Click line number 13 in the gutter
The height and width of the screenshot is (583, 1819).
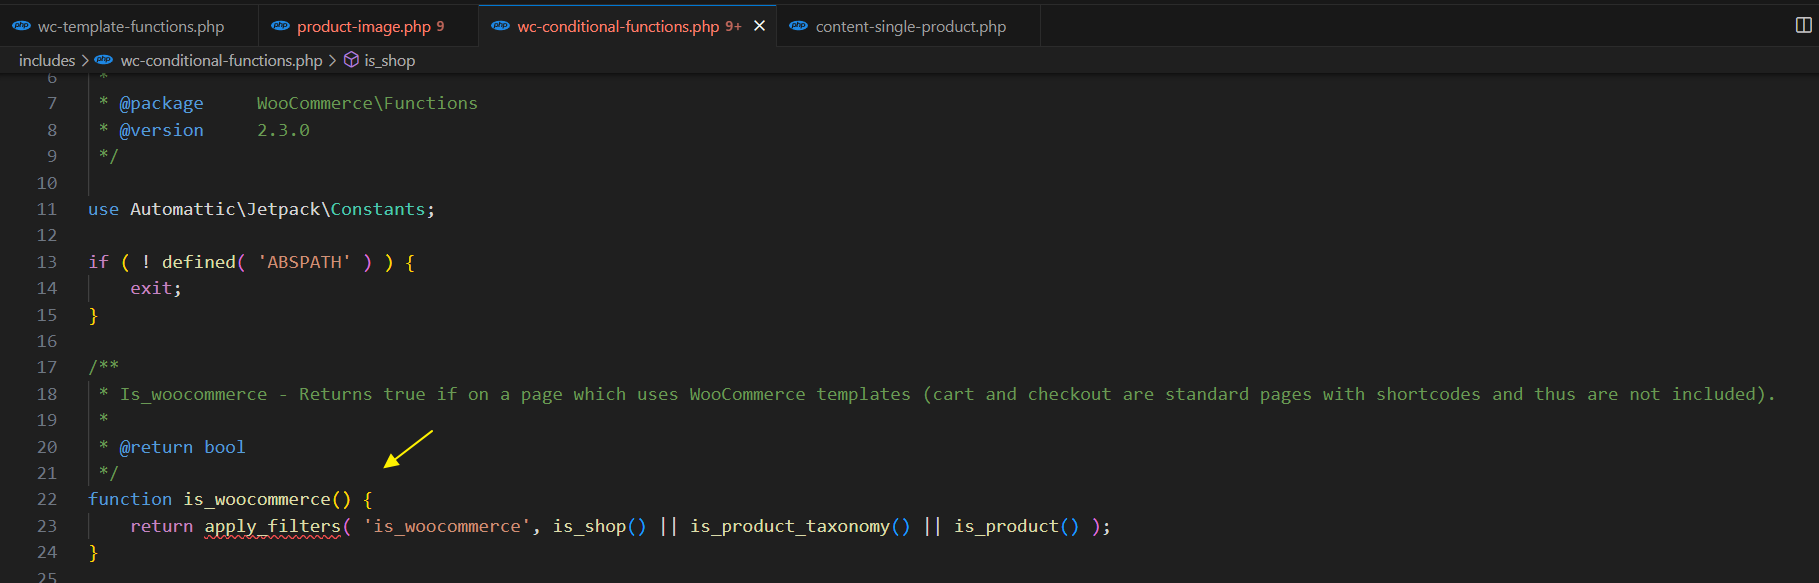(x=47, y=262)
